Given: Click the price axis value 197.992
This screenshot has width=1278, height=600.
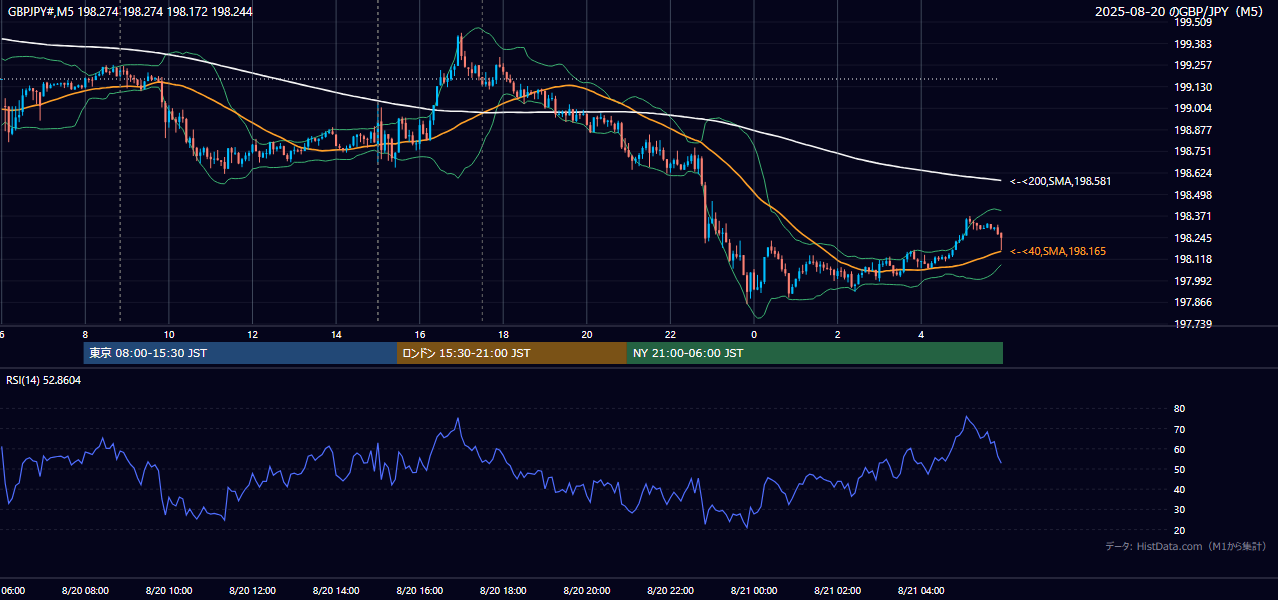Looking at the screenshot, I should pyautogui.click(x=1193, y=281).
